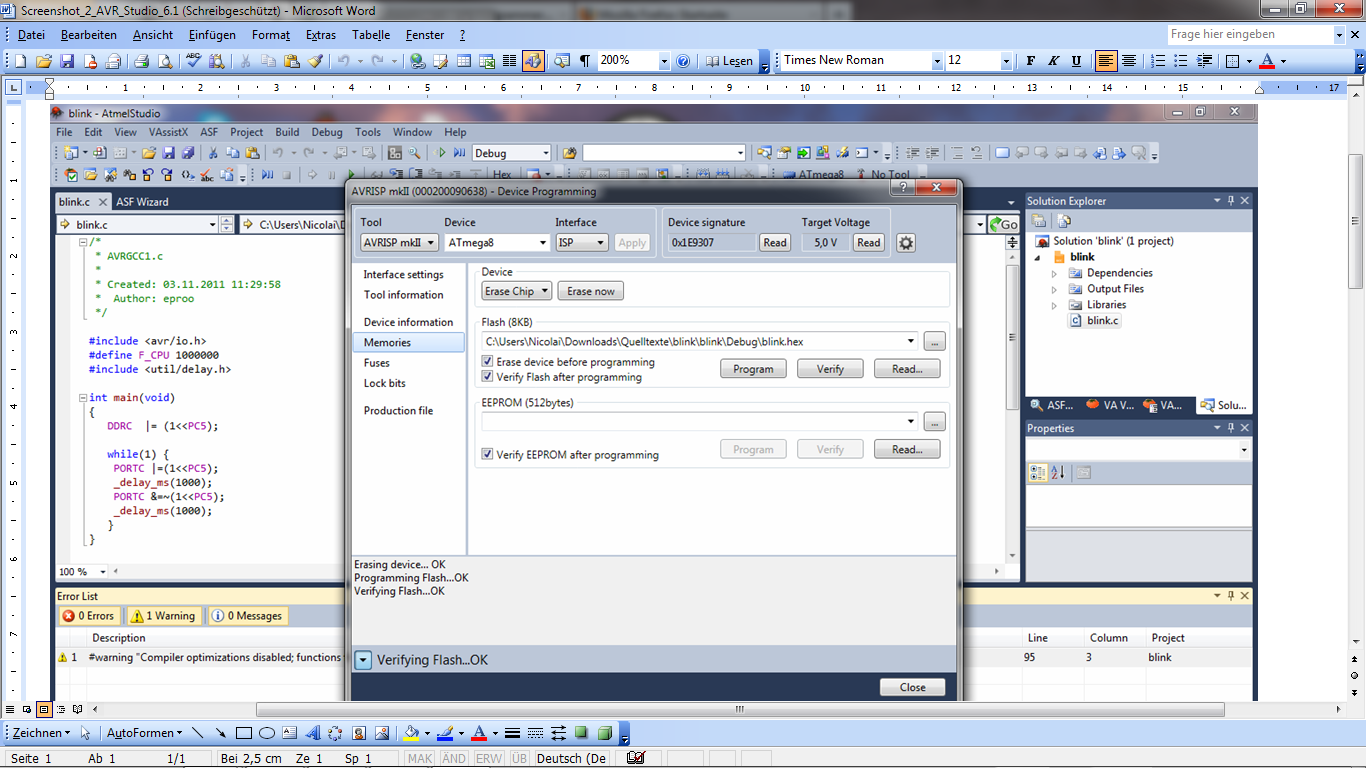
Task: Open the 200% zoom dropdown
Action: [x=663, y=61]
